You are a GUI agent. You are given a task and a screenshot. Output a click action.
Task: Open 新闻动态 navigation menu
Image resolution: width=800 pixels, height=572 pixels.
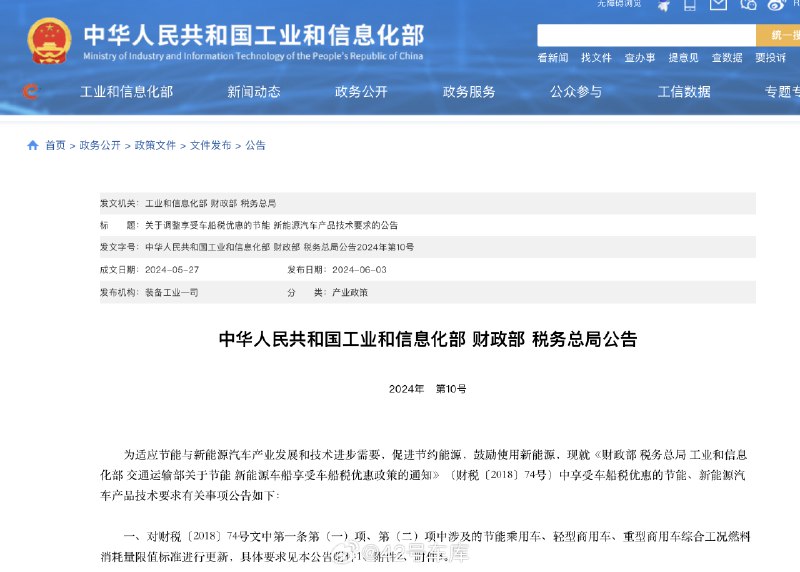tap(254, 92)
